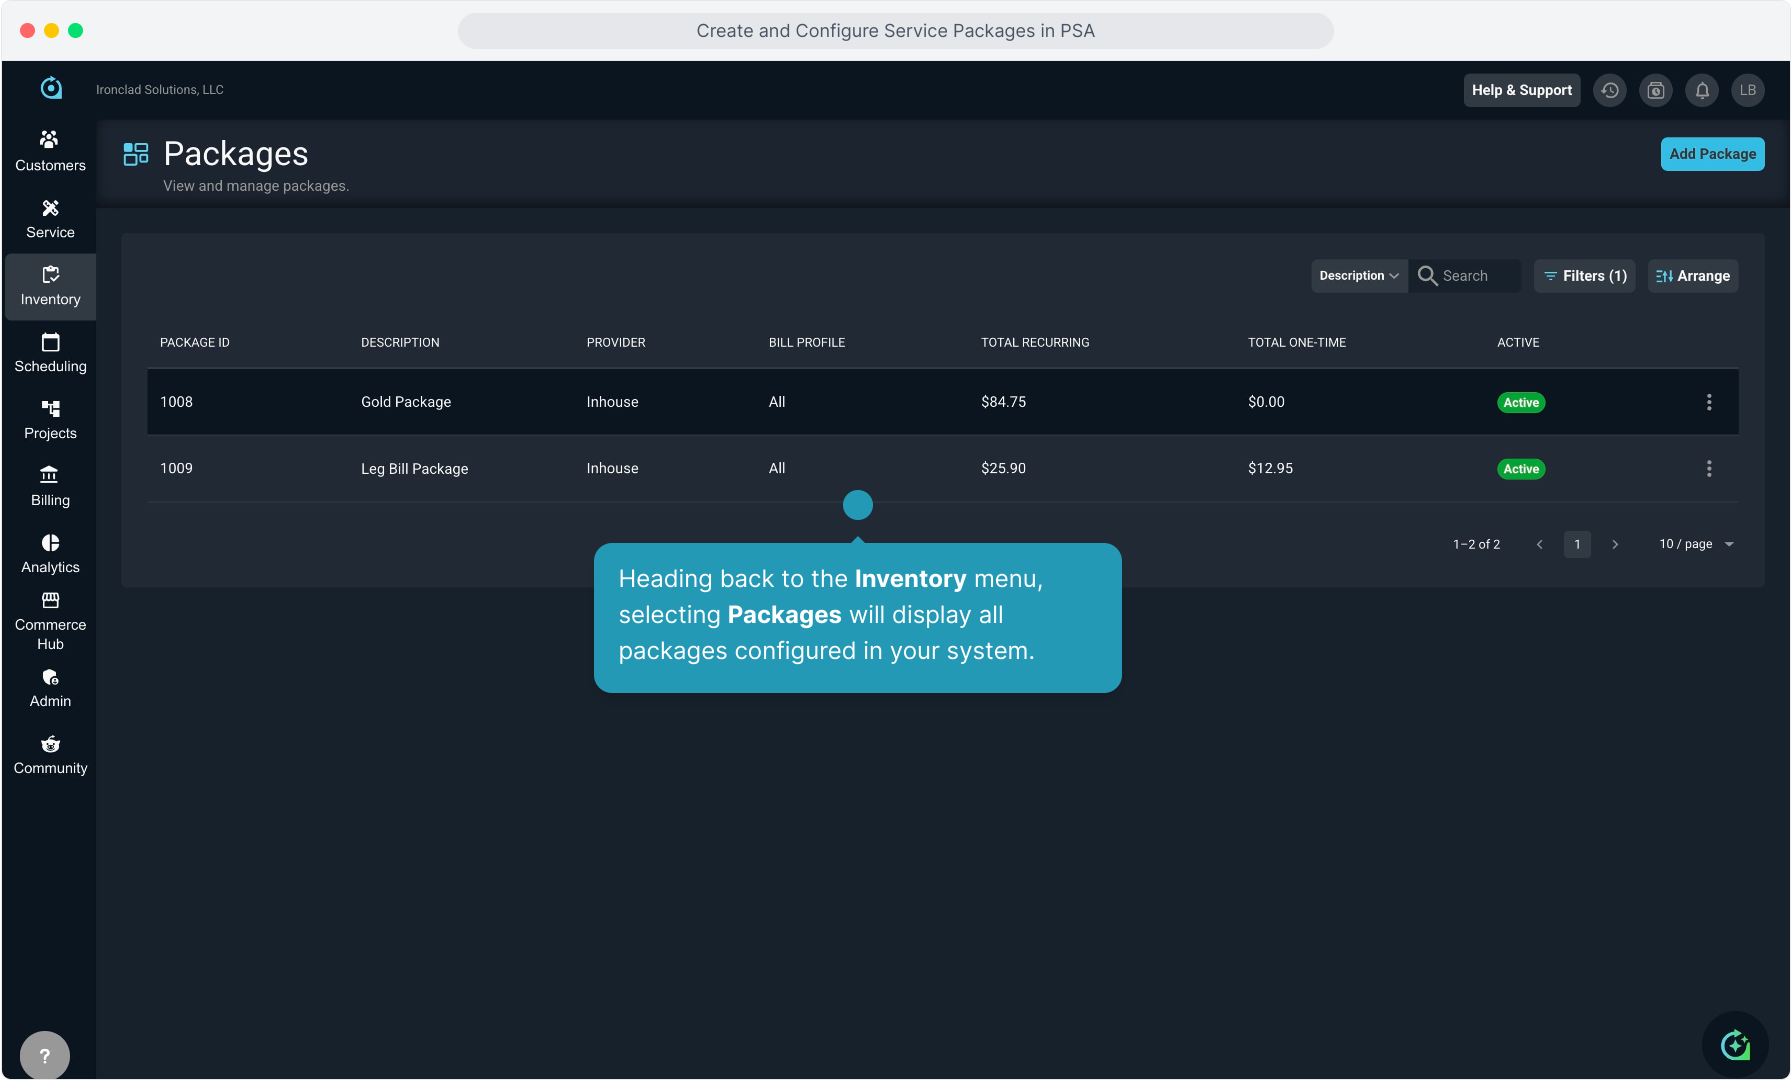Open the Filters (1) panel

pos(1585,276)
